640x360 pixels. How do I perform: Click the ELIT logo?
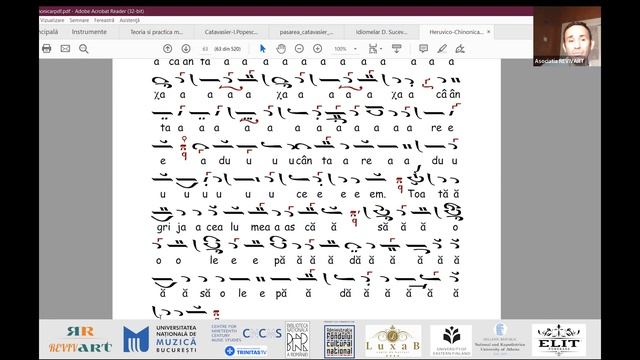(559, 340)
